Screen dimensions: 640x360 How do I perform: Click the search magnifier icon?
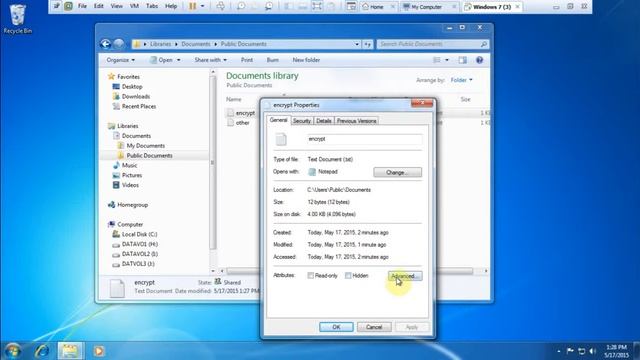tap(484, 44)
